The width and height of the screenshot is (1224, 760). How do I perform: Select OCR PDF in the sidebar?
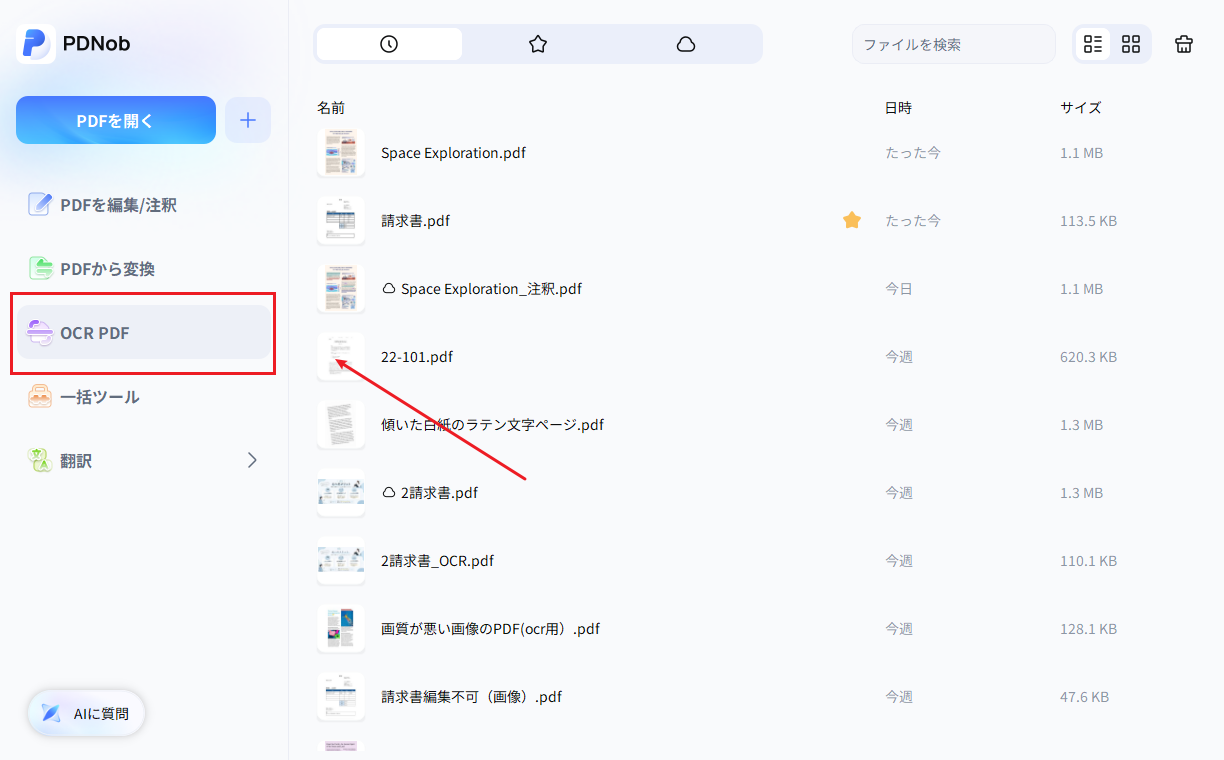tap(142, 333)
